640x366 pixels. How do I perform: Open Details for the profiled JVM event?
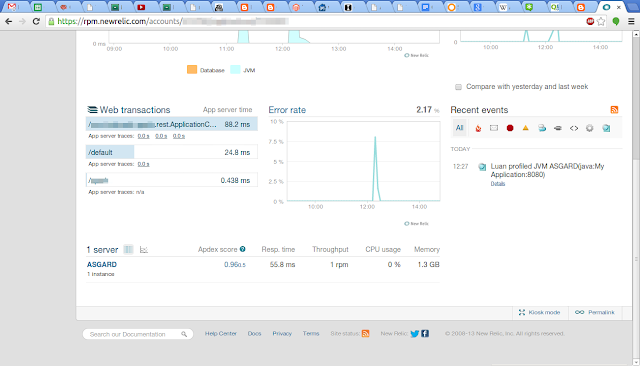(498, 184)
